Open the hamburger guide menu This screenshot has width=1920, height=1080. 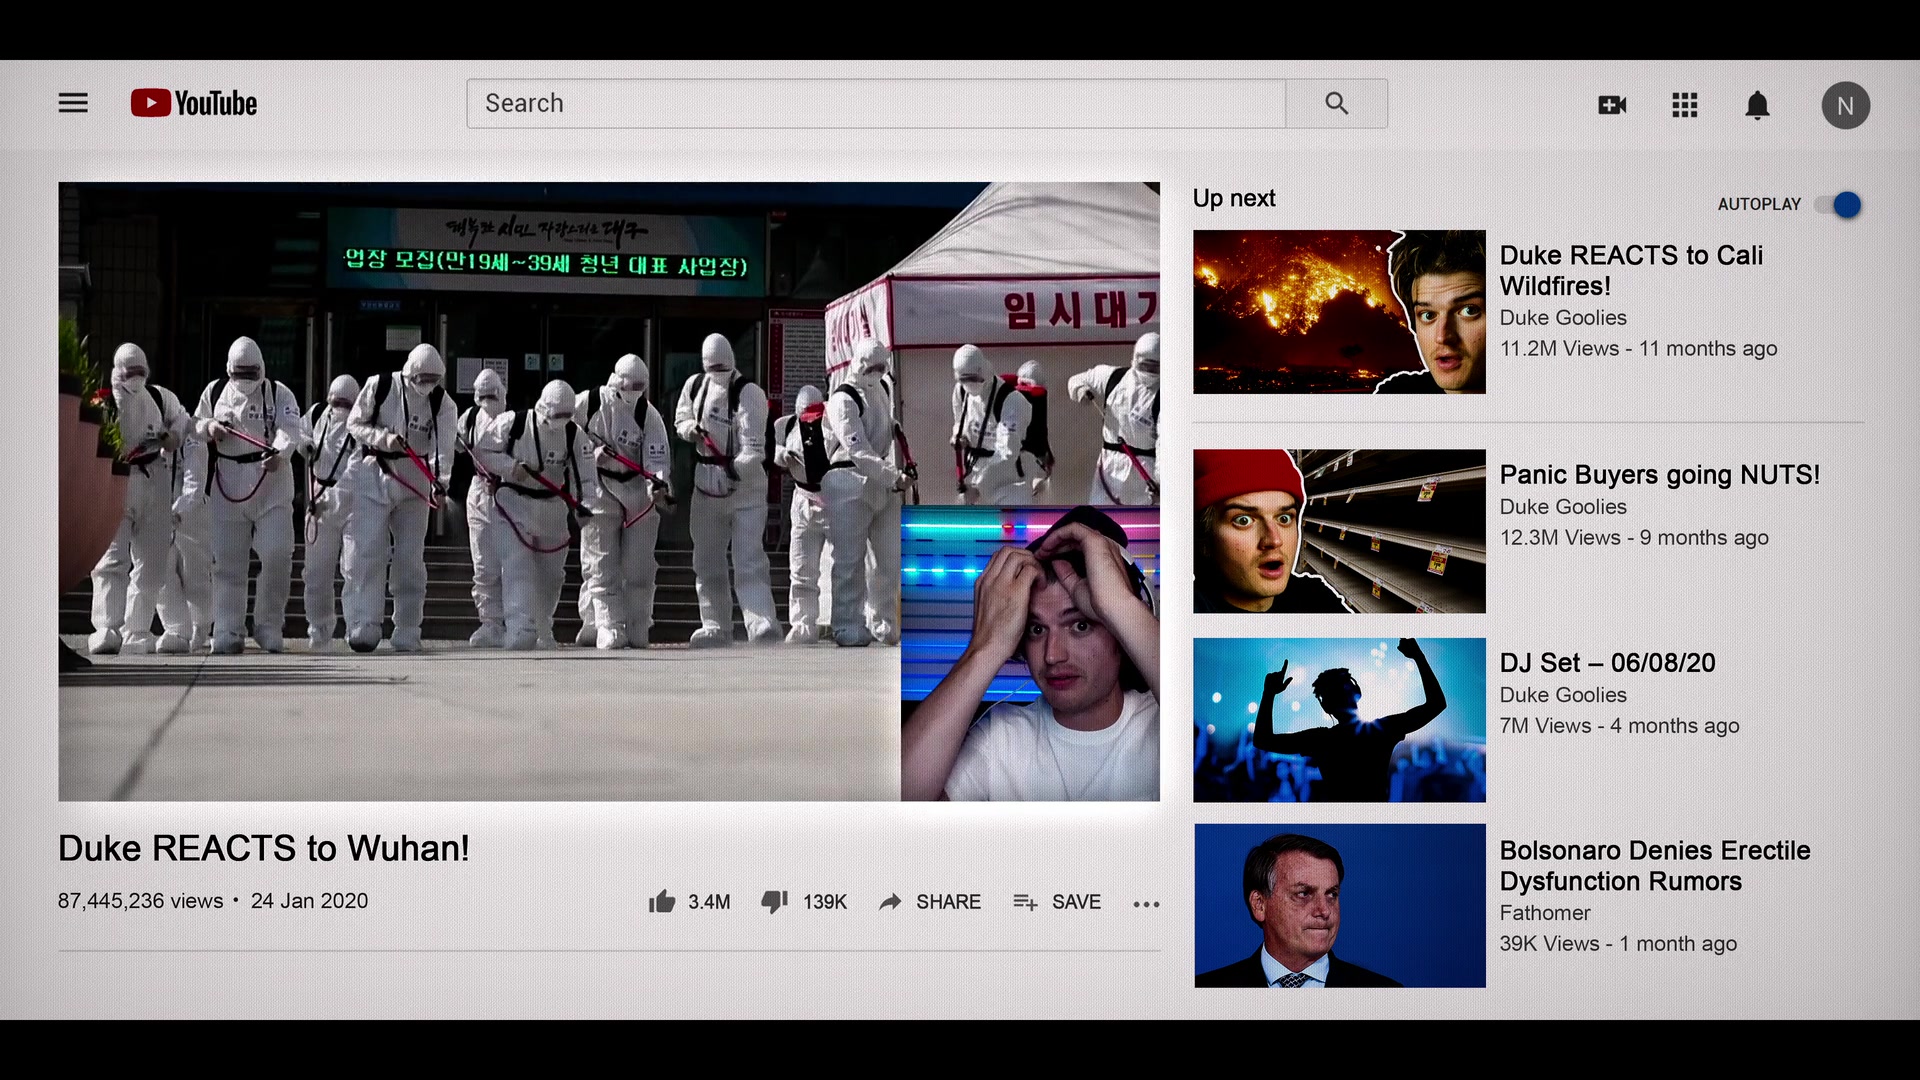(73, 103)
